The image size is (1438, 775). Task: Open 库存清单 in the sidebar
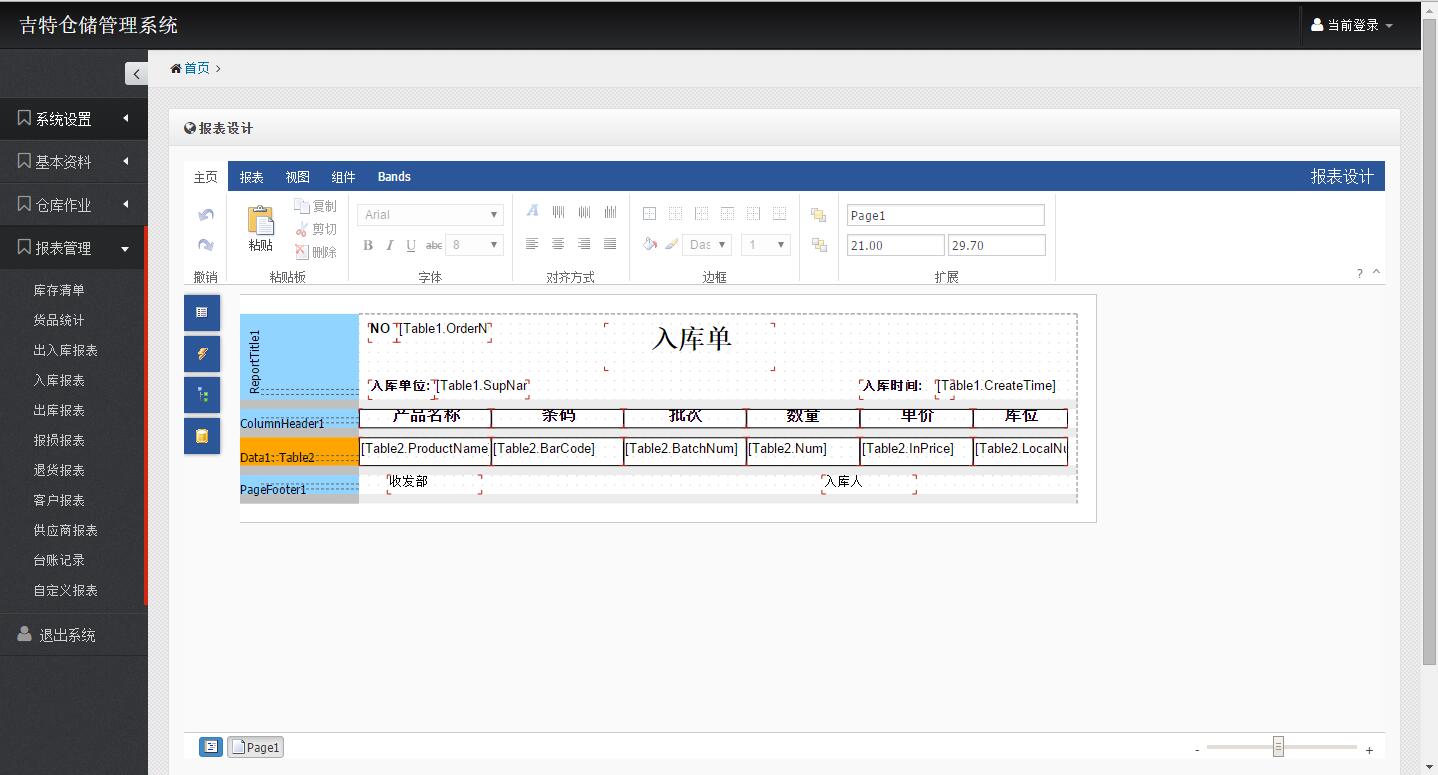(59, 290)
